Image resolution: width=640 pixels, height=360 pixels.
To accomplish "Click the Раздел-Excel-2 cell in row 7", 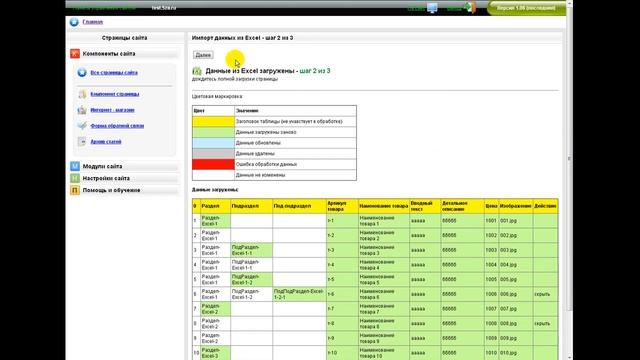I will coord(215,309).
